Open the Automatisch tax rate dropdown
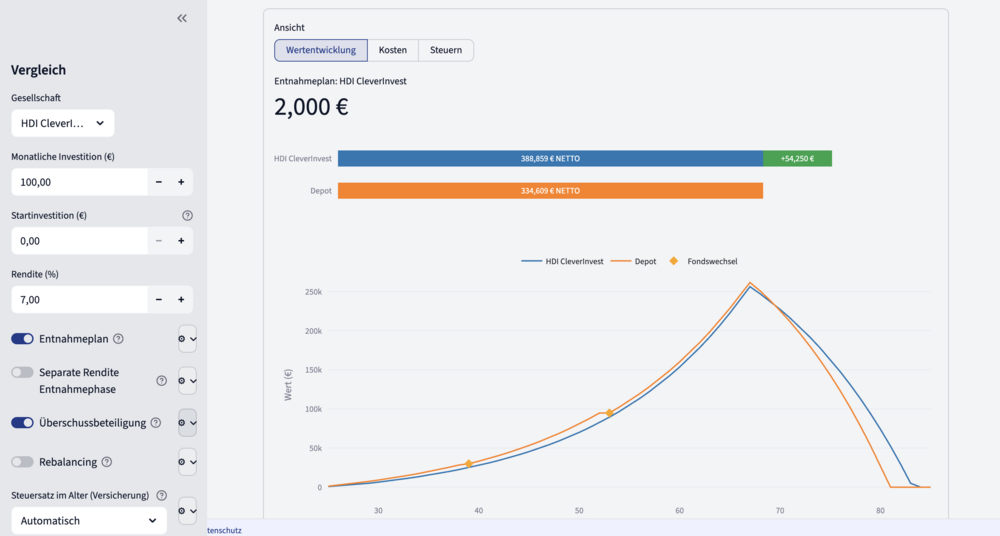 89,521
